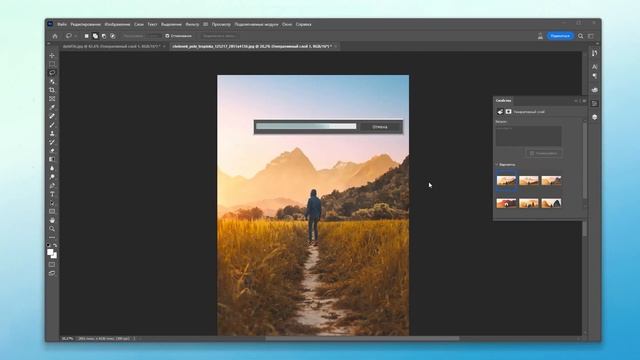Open the Character panel icon in dock
This screenshot has height=360, width=640.
[x=595, y=67]
